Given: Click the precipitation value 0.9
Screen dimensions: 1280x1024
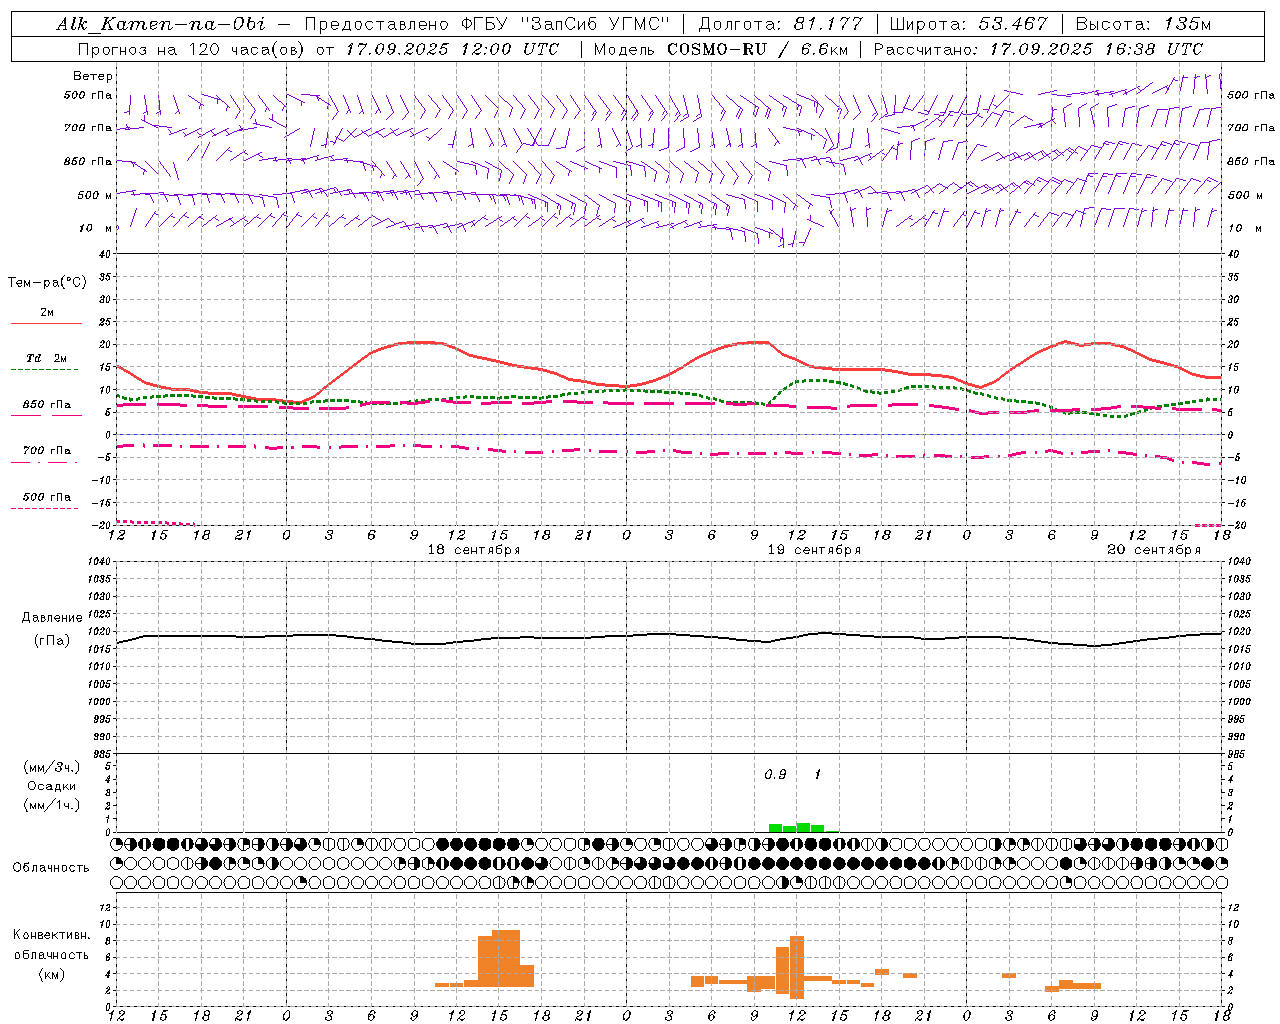Looking at the screenshot, I should [775, 775].
